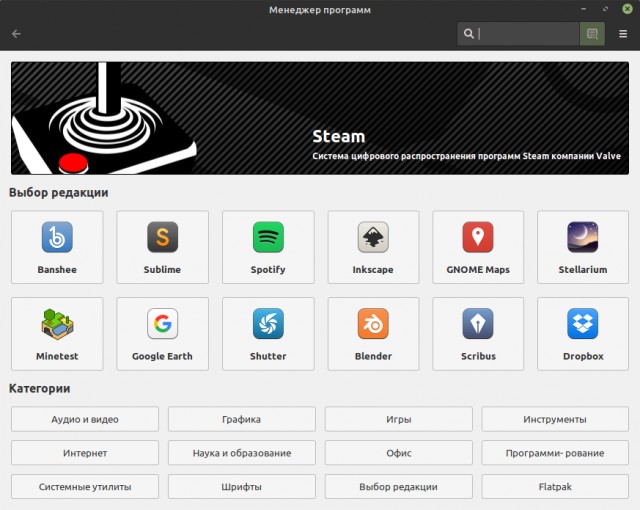
Task: Open the Google Earth app tile
Action: (162, 334)
